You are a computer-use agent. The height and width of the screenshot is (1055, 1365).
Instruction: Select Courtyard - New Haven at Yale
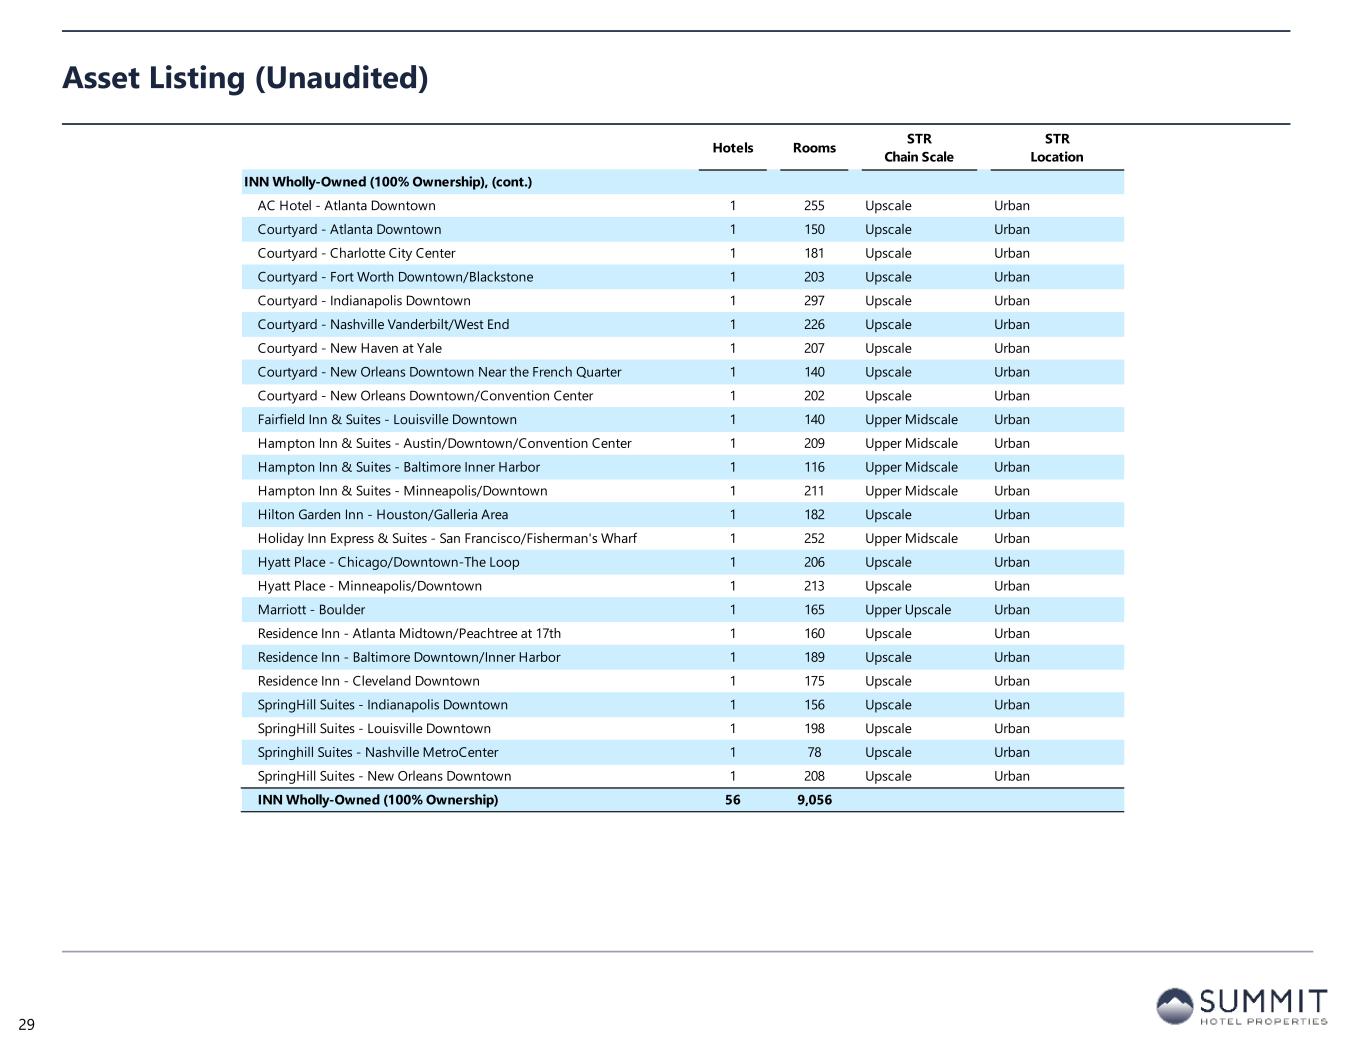349,349
